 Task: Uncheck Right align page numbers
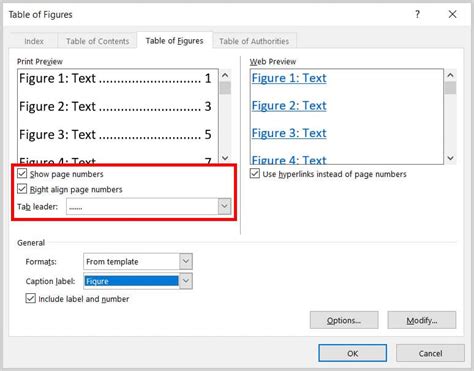(22, 189)
